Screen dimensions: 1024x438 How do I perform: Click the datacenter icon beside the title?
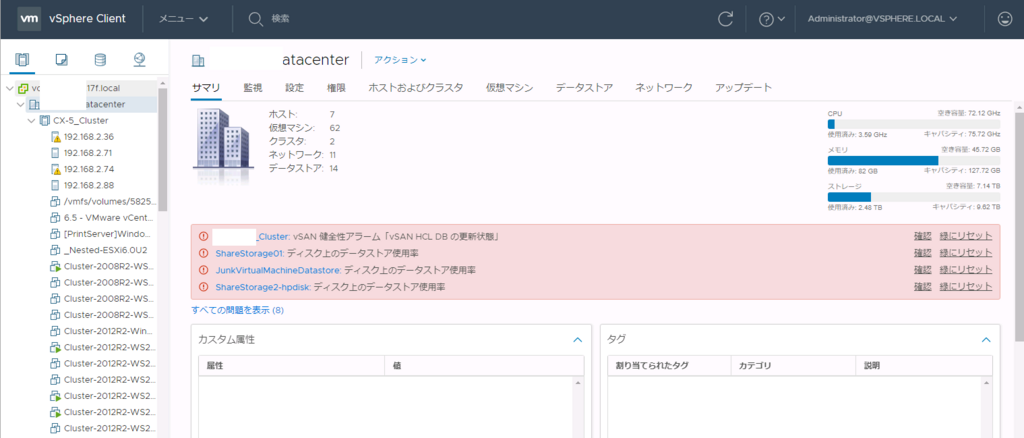click(198, 61)
